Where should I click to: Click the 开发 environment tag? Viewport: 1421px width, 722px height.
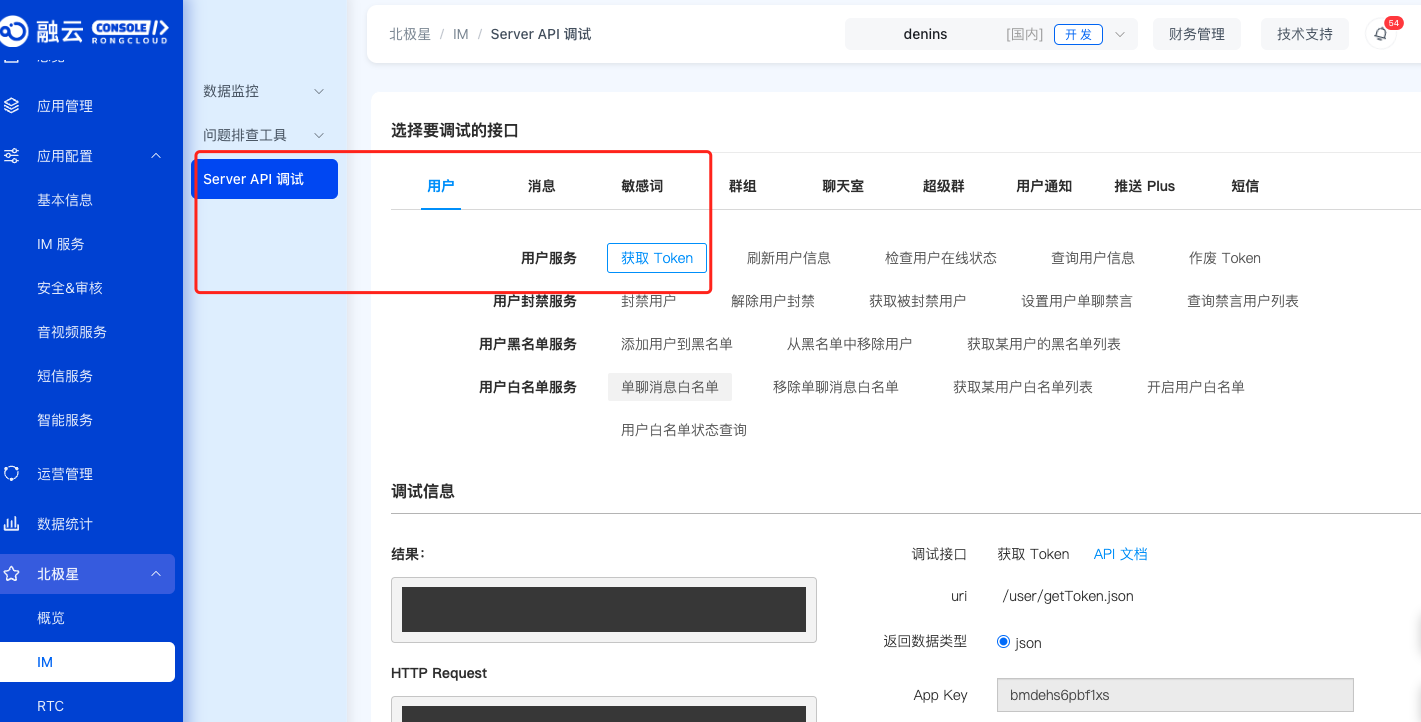point(1078,34)
